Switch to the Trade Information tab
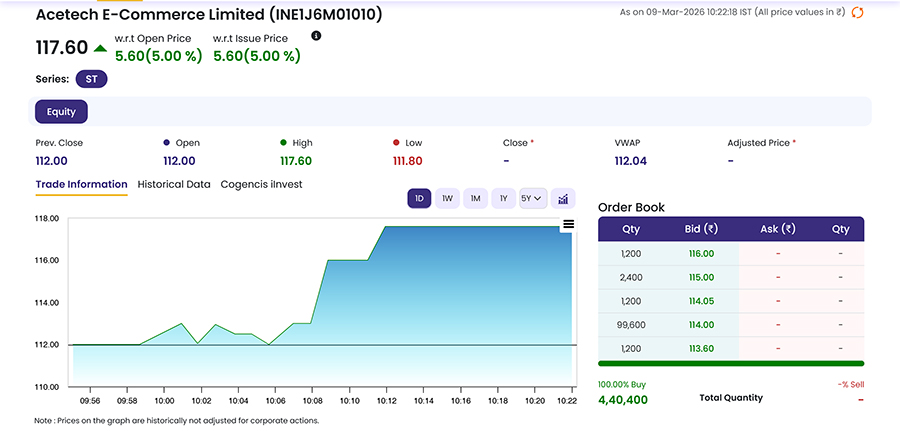The width and height of the screenshot is (900, 431). click(x=82, y=184)
